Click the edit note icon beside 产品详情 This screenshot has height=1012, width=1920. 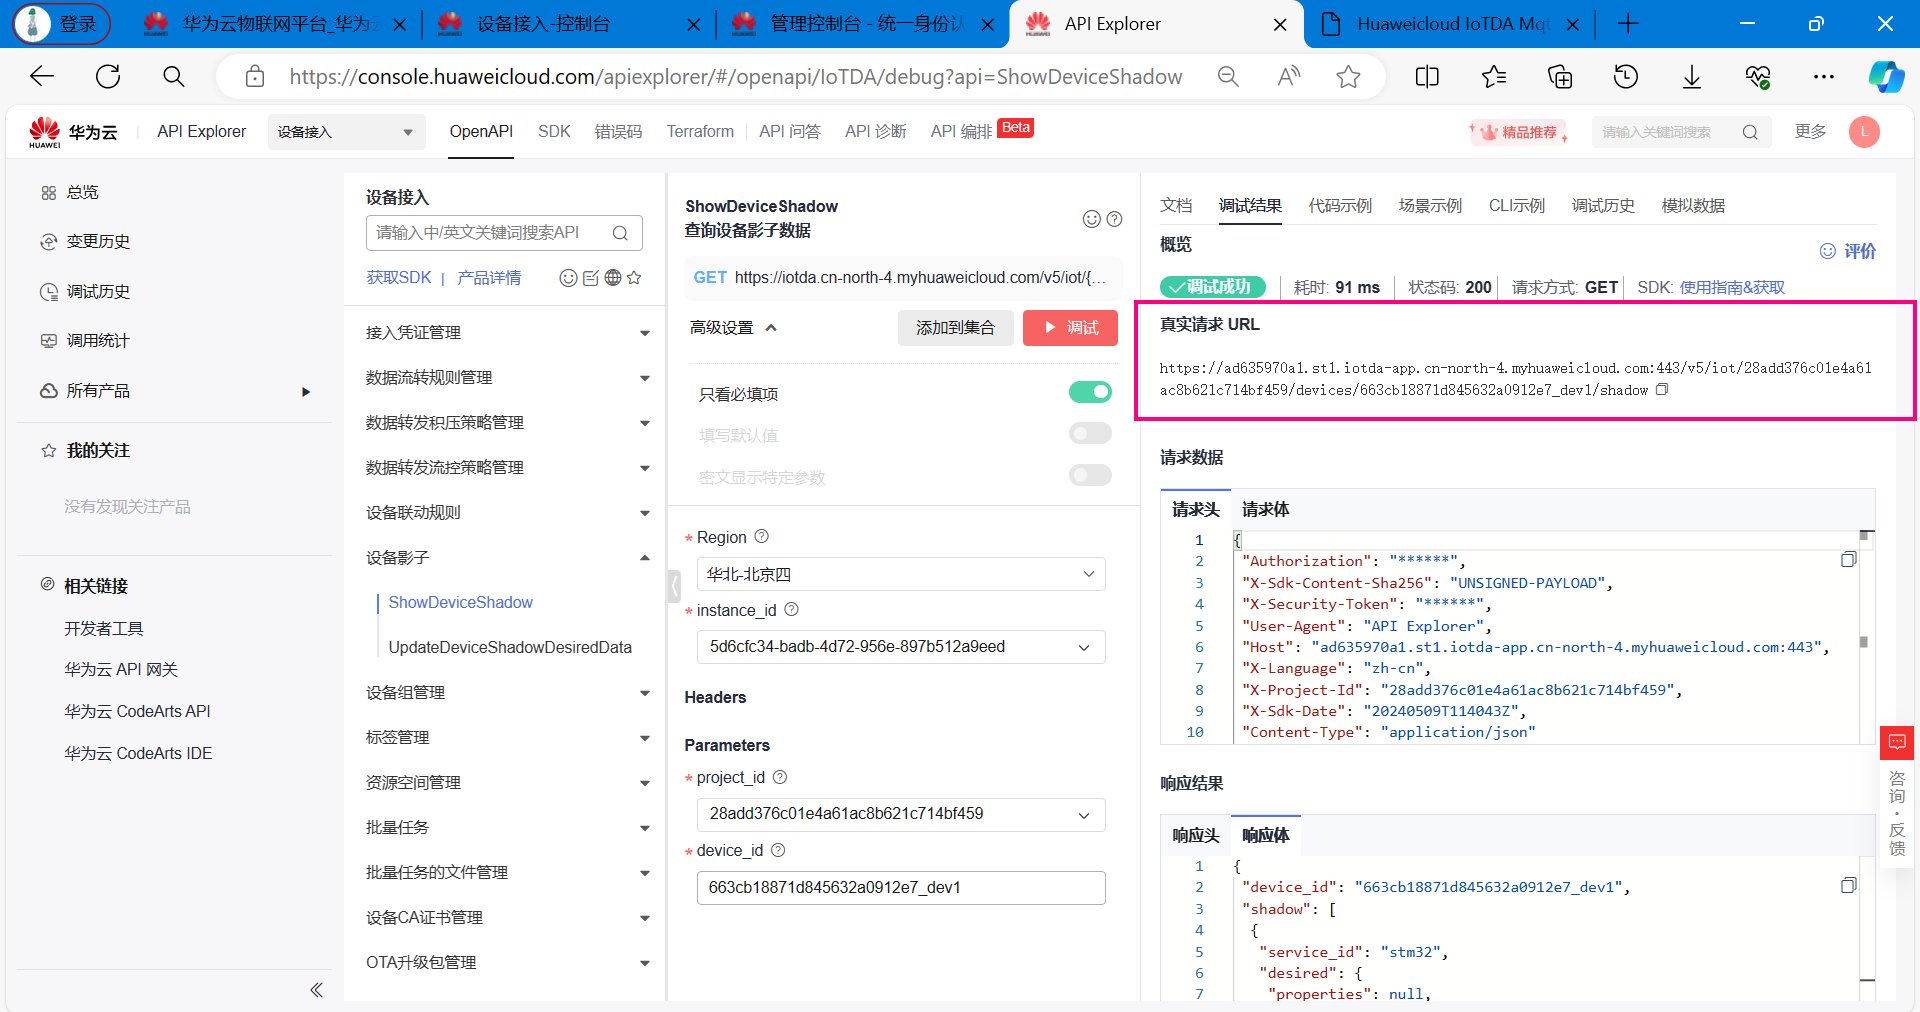pyautogui.click(x=590, y=278)
